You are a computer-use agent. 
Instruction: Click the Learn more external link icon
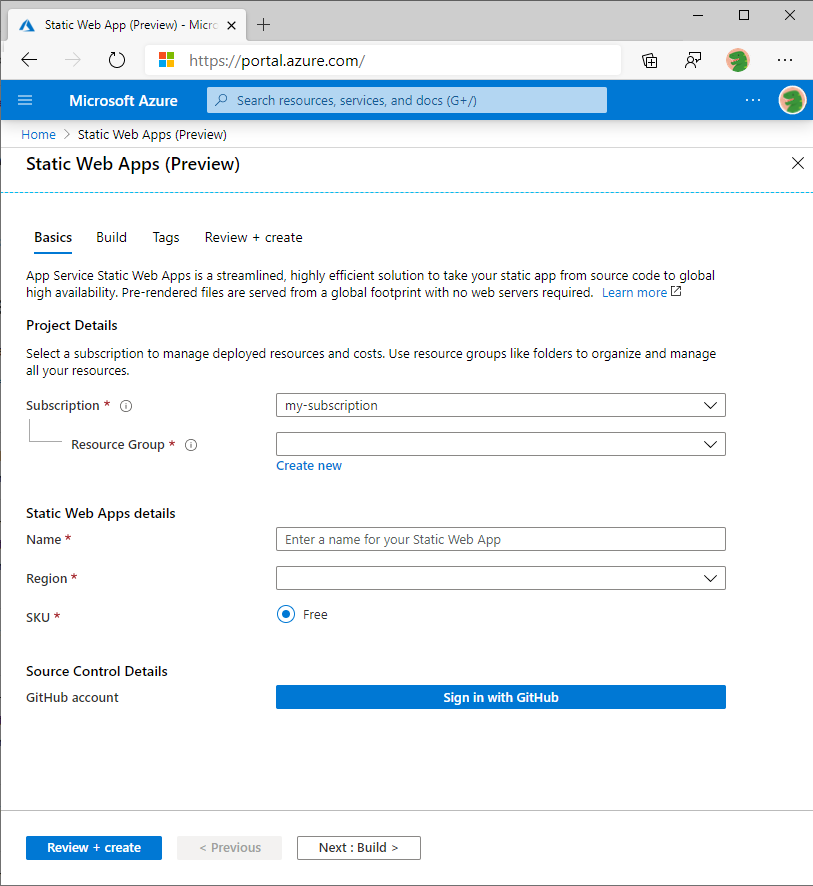tap(676, 292)
